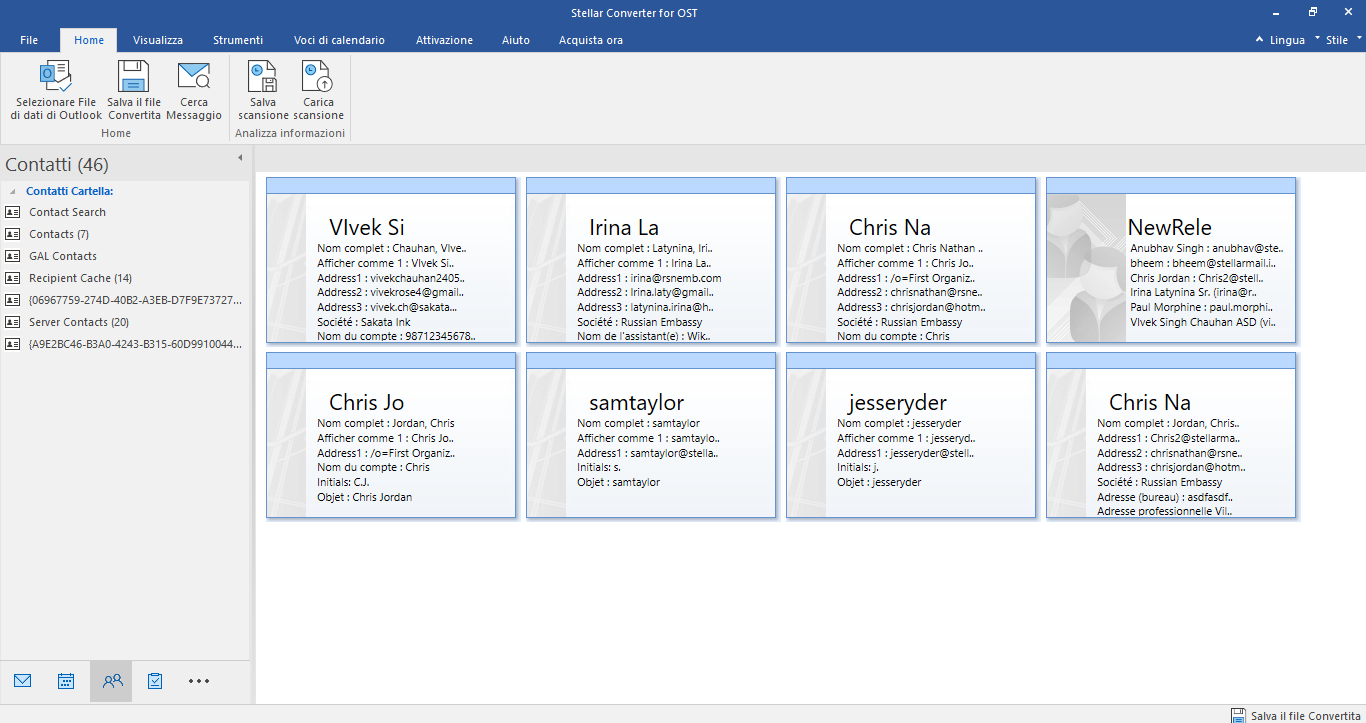
Task: Click Salva il file Convertita ribbon icon
Action: (x=134, y=77)
